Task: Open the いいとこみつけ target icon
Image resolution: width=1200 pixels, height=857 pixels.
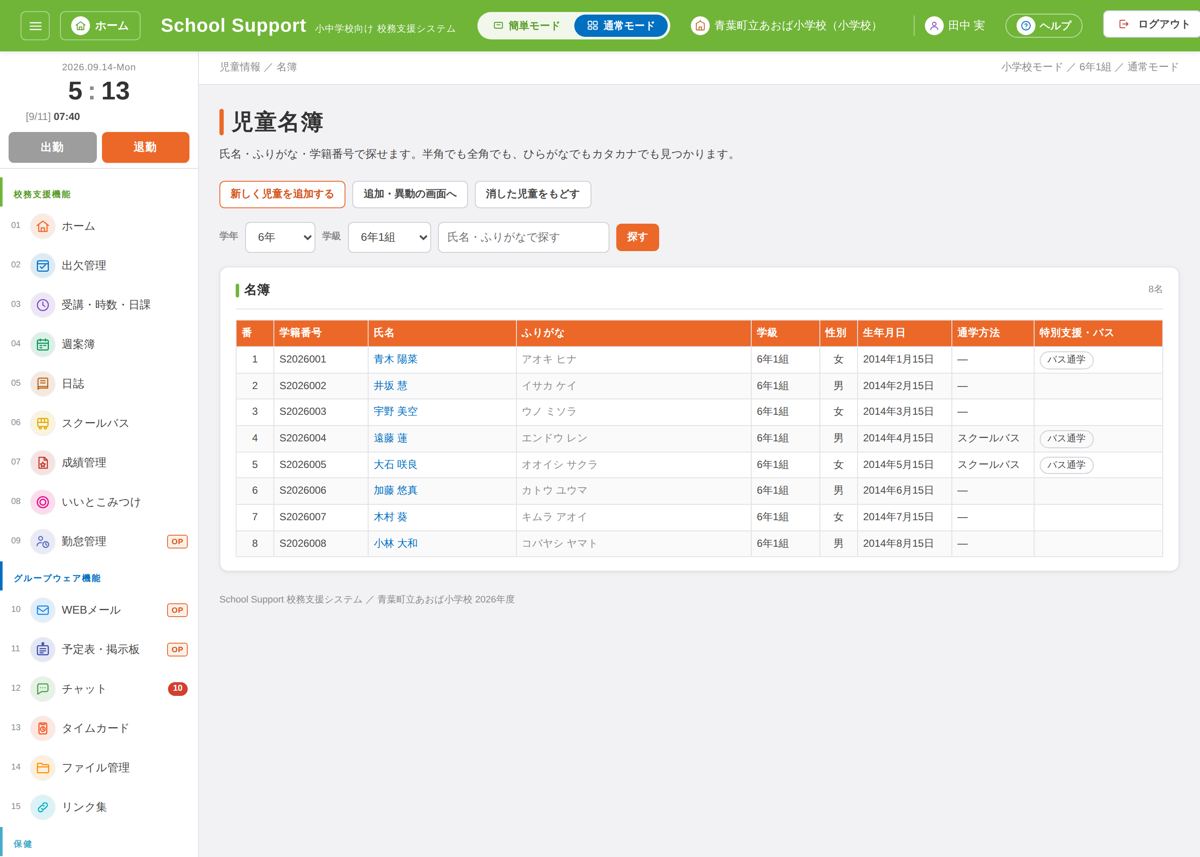Action: (43, 502)
